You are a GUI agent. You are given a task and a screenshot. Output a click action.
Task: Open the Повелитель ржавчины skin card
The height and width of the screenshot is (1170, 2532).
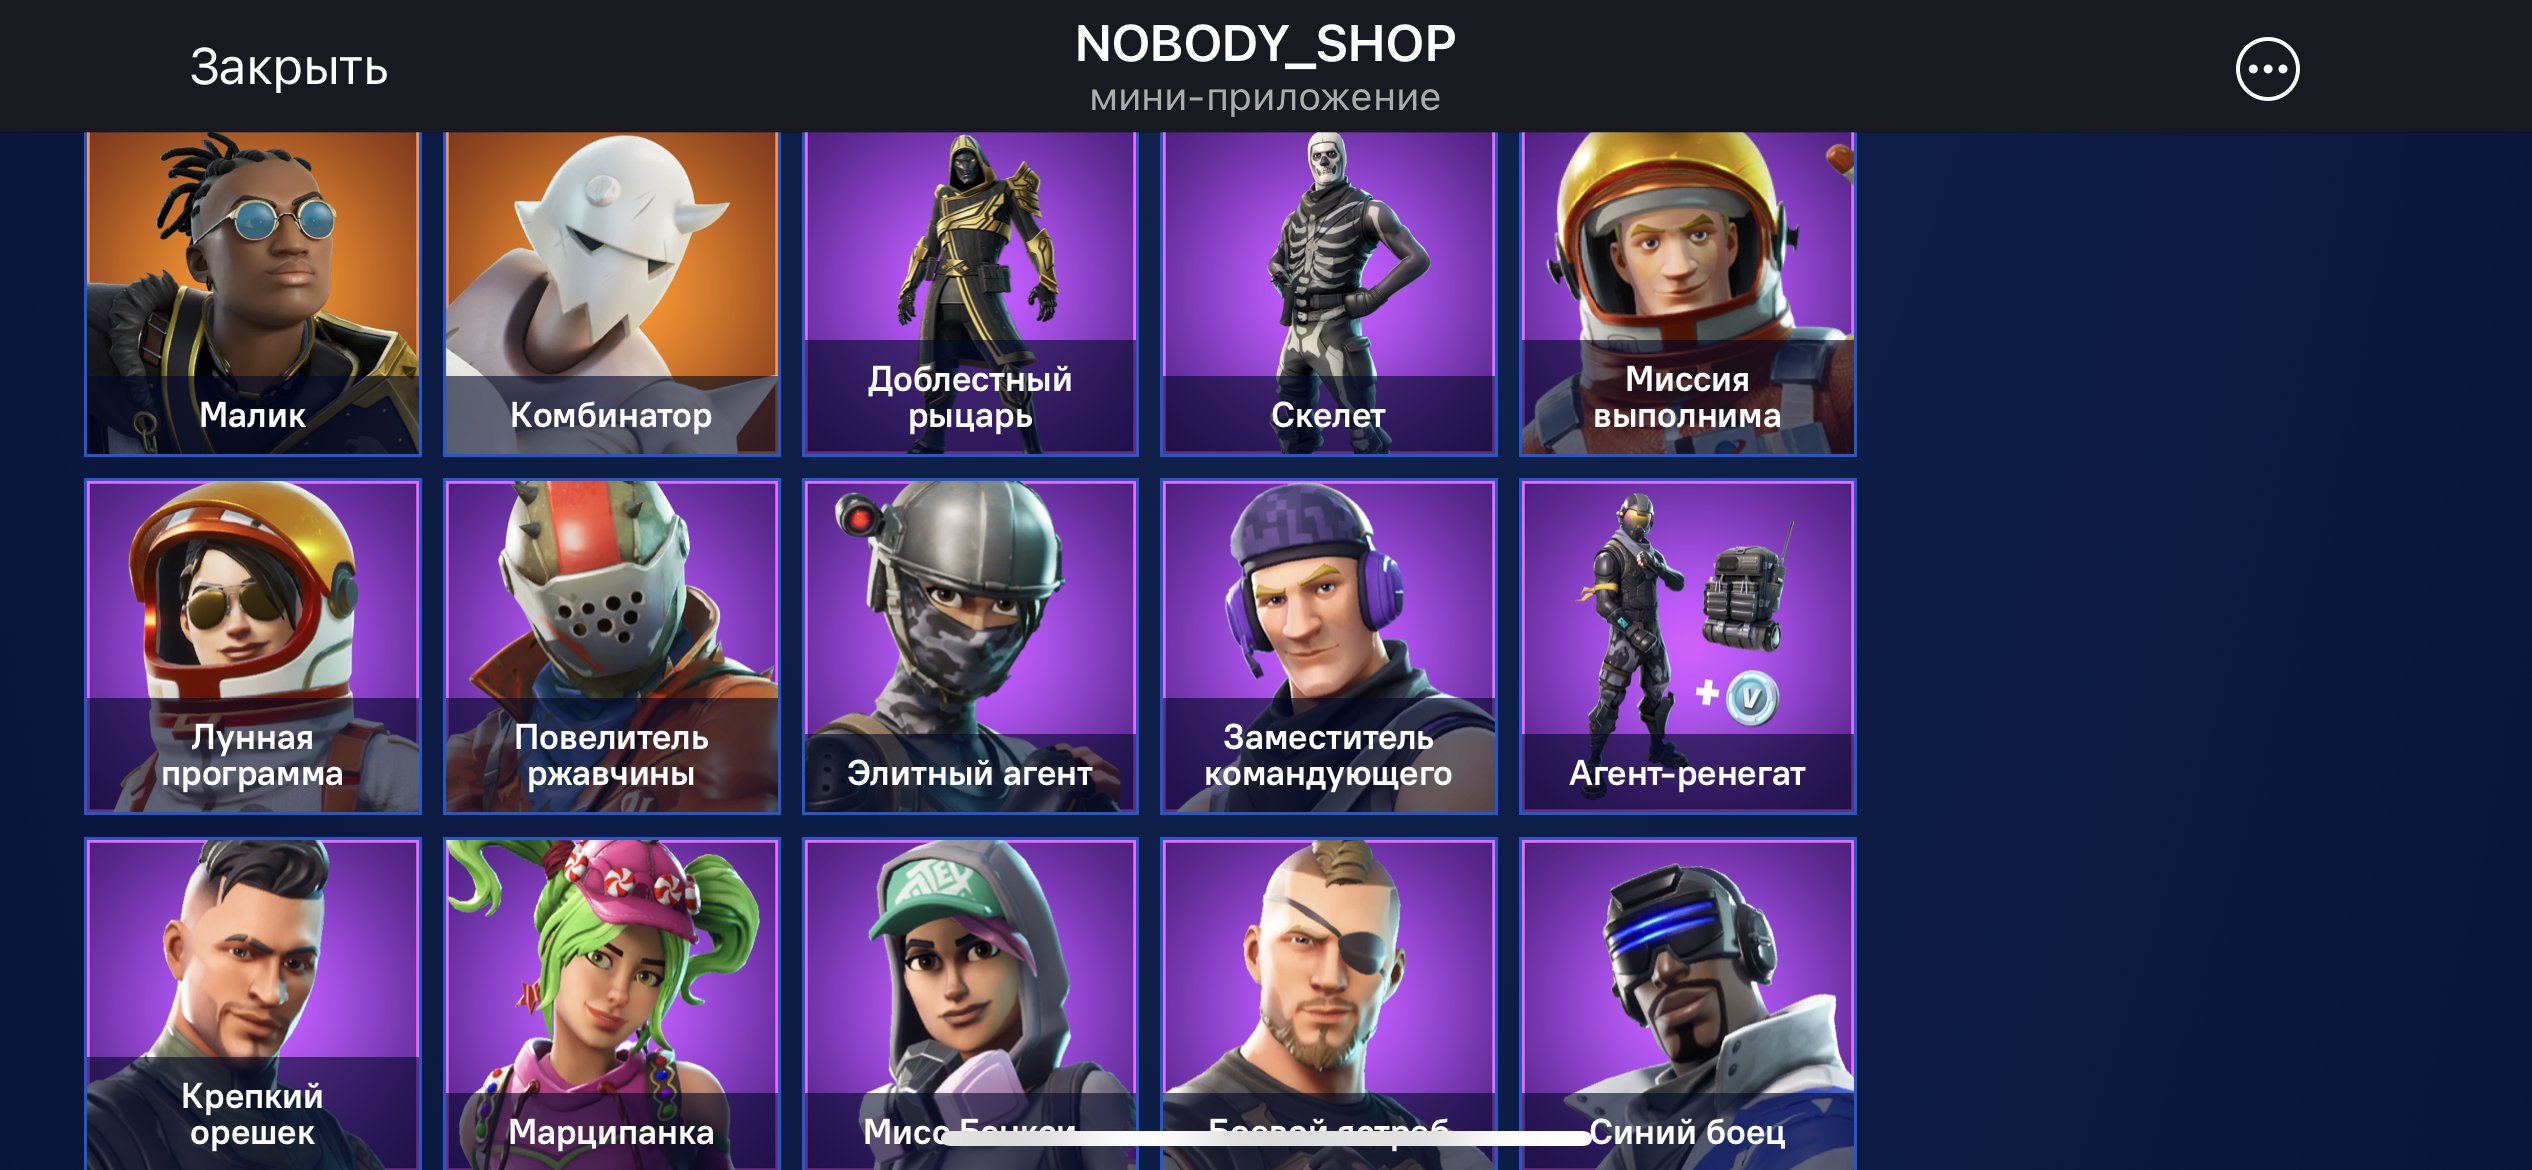611,646
